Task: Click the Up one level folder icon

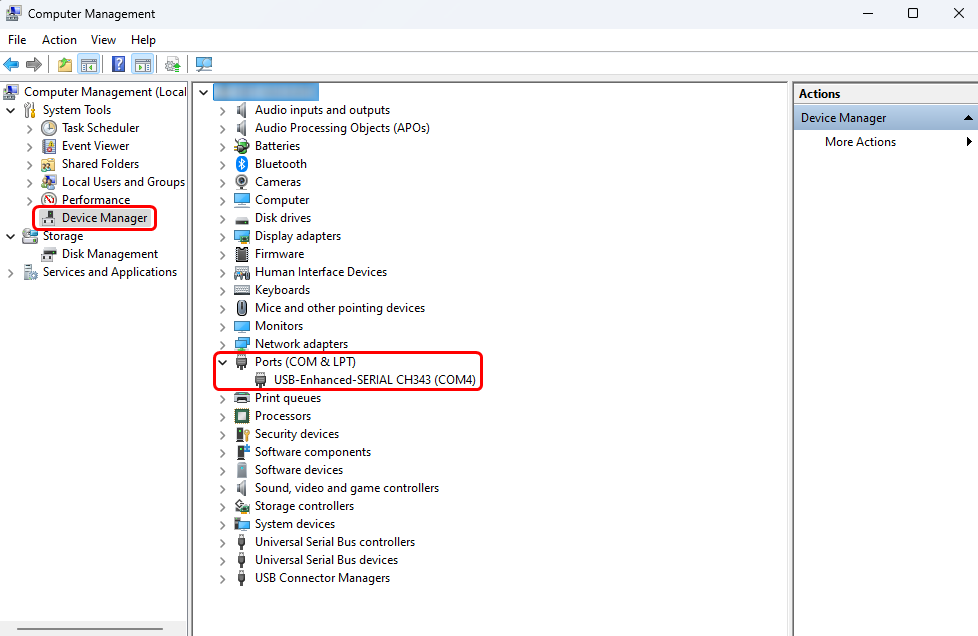Action: pos(65,65)
